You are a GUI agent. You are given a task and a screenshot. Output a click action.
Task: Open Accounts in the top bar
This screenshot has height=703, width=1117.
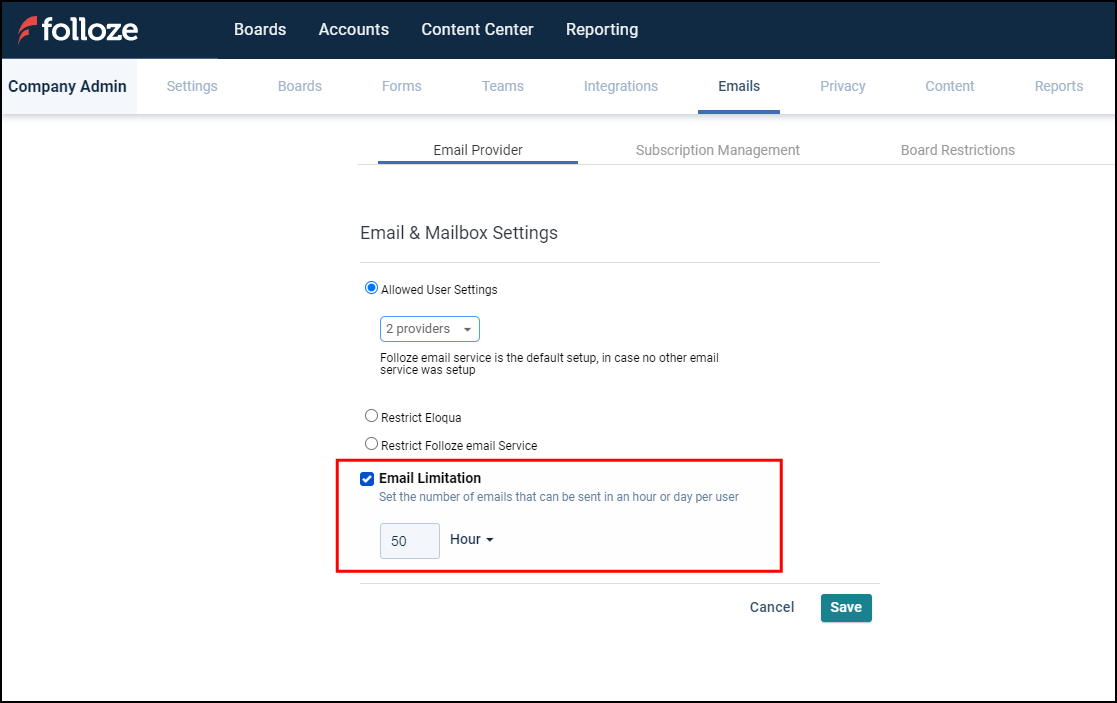[x=353, y=29]
